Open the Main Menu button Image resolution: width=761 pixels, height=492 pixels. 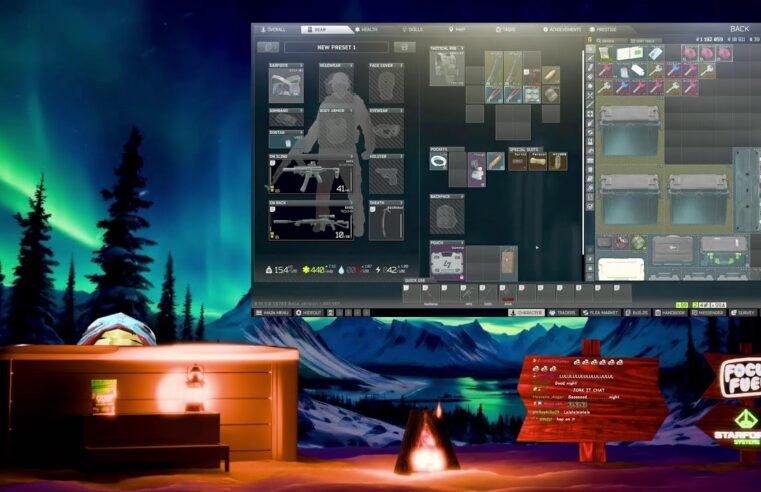(x=272, y=313)
